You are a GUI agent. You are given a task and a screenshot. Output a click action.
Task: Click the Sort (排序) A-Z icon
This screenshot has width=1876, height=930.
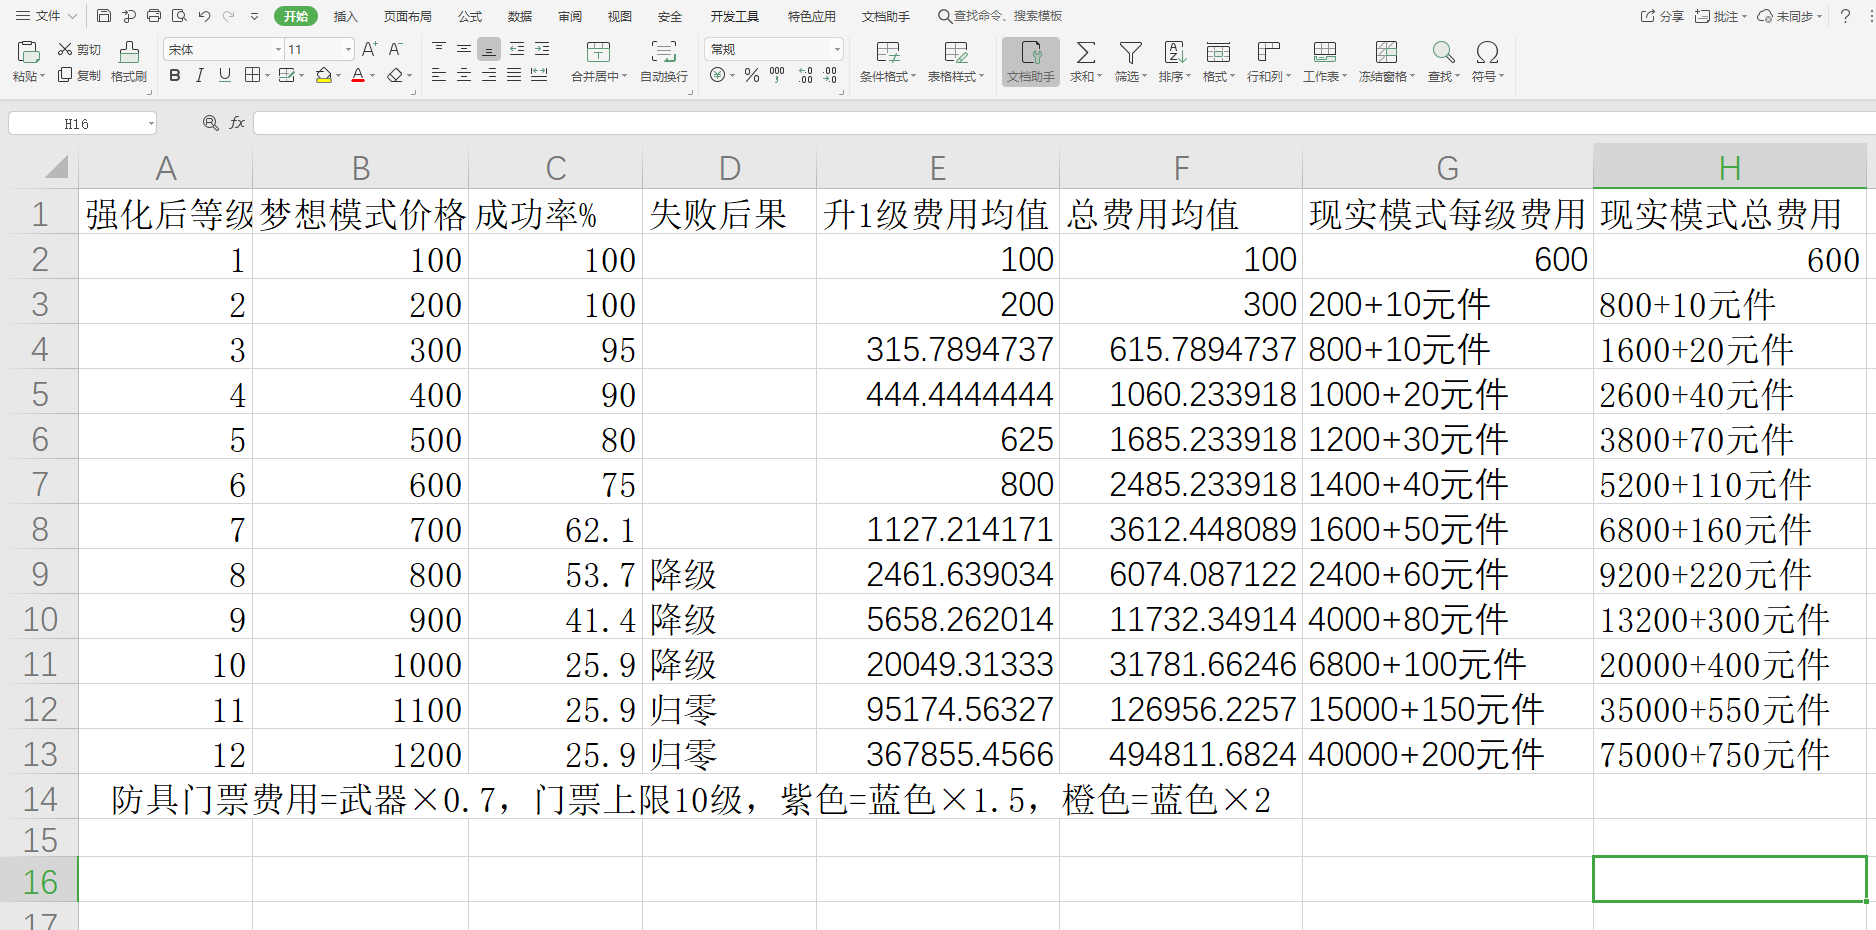coord(1175,53)
